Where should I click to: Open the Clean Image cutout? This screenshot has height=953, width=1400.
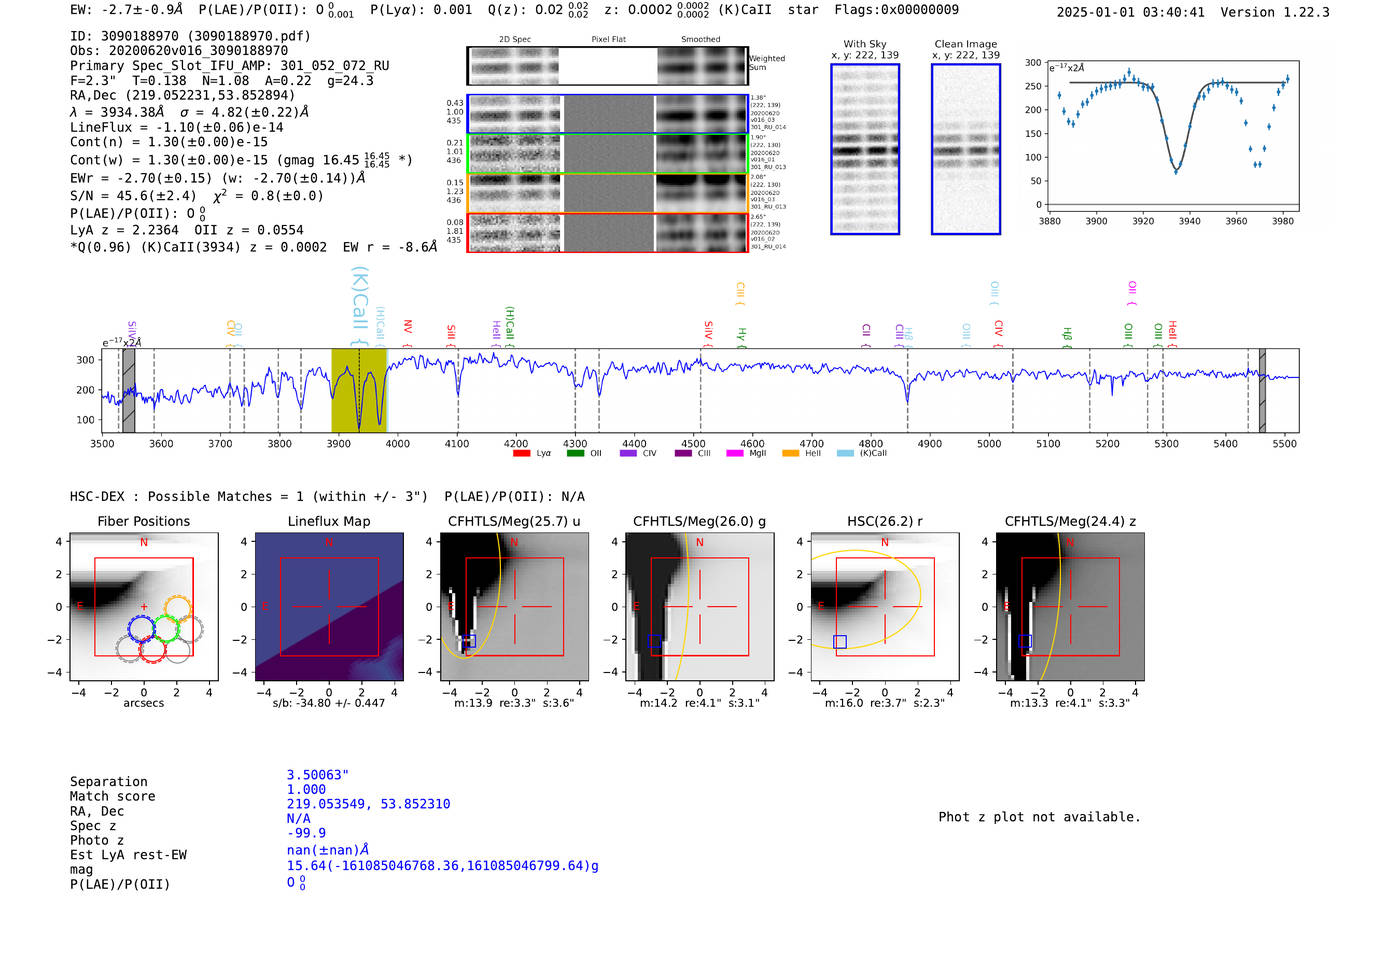966,149
